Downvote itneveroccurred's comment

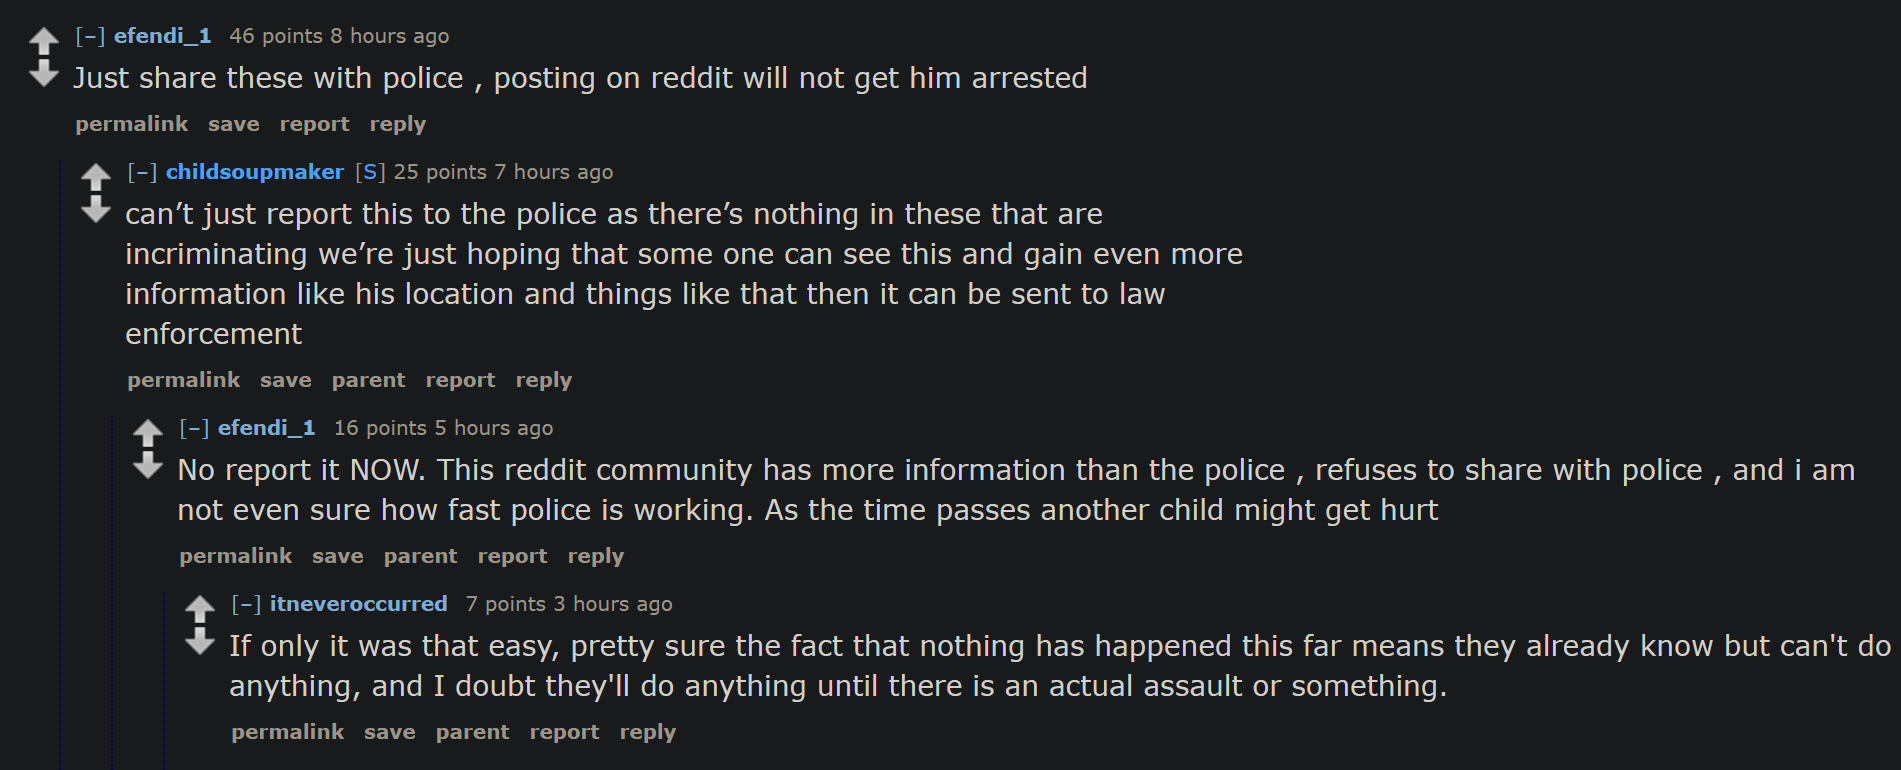click(x=200, y=641)
